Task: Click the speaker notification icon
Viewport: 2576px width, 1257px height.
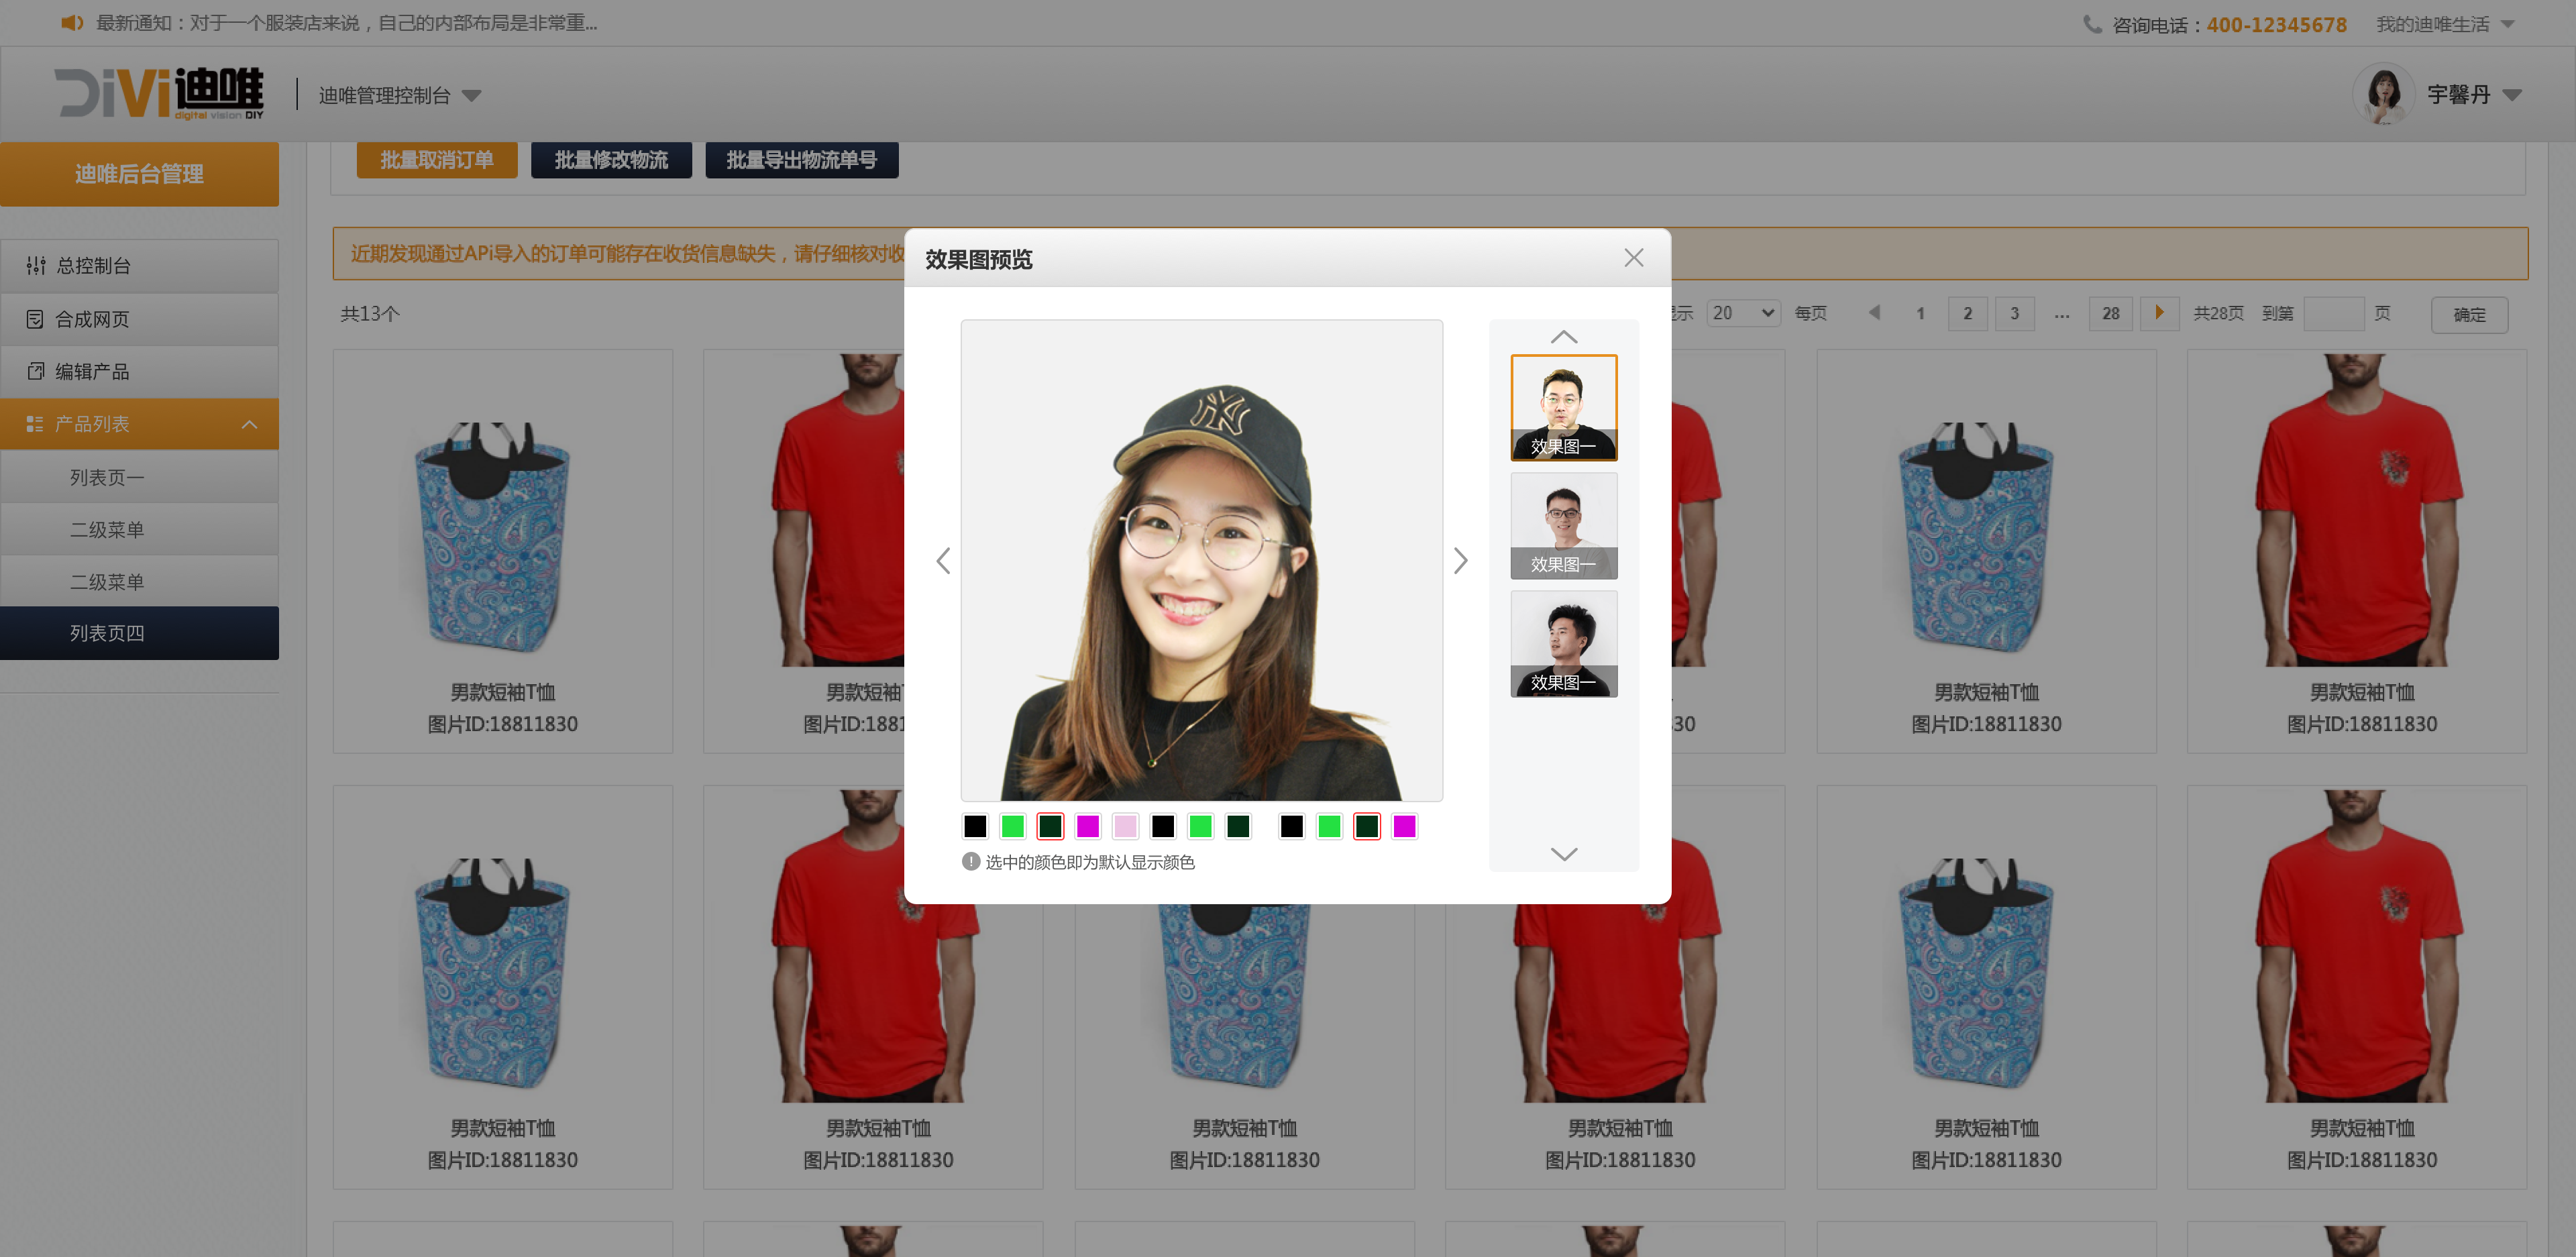Action: point(72,23)
